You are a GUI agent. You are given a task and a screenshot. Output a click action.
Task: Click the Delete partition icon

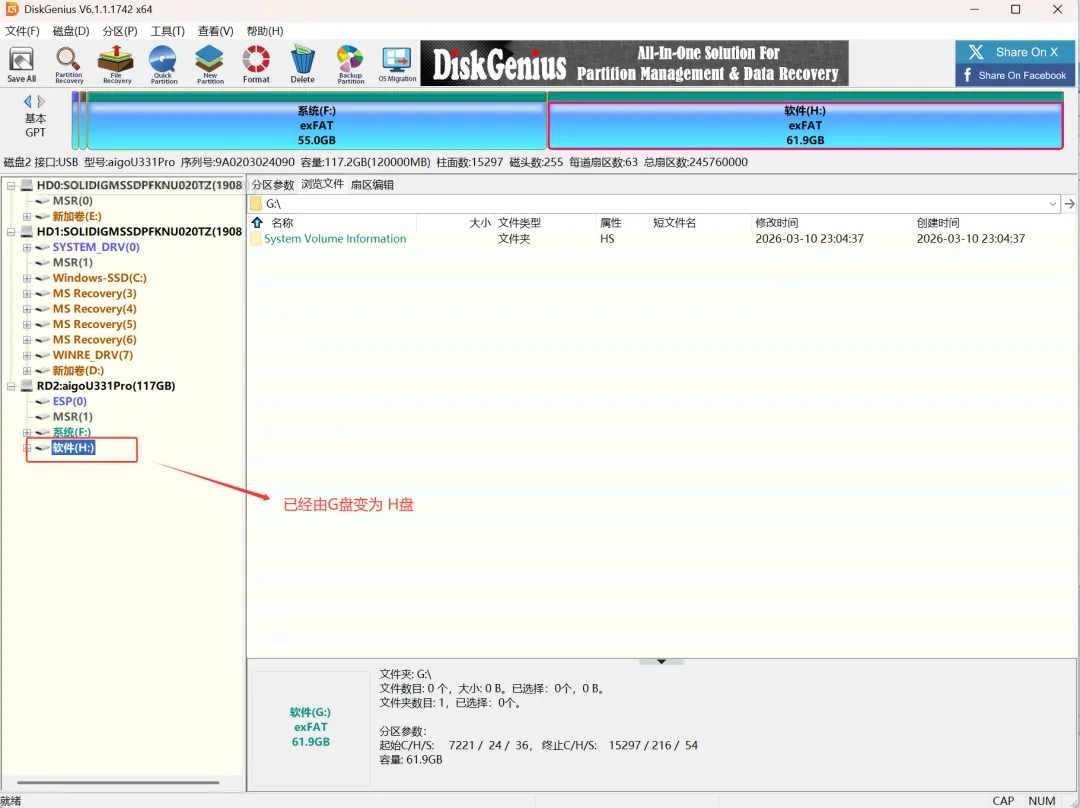click(302, 65)
